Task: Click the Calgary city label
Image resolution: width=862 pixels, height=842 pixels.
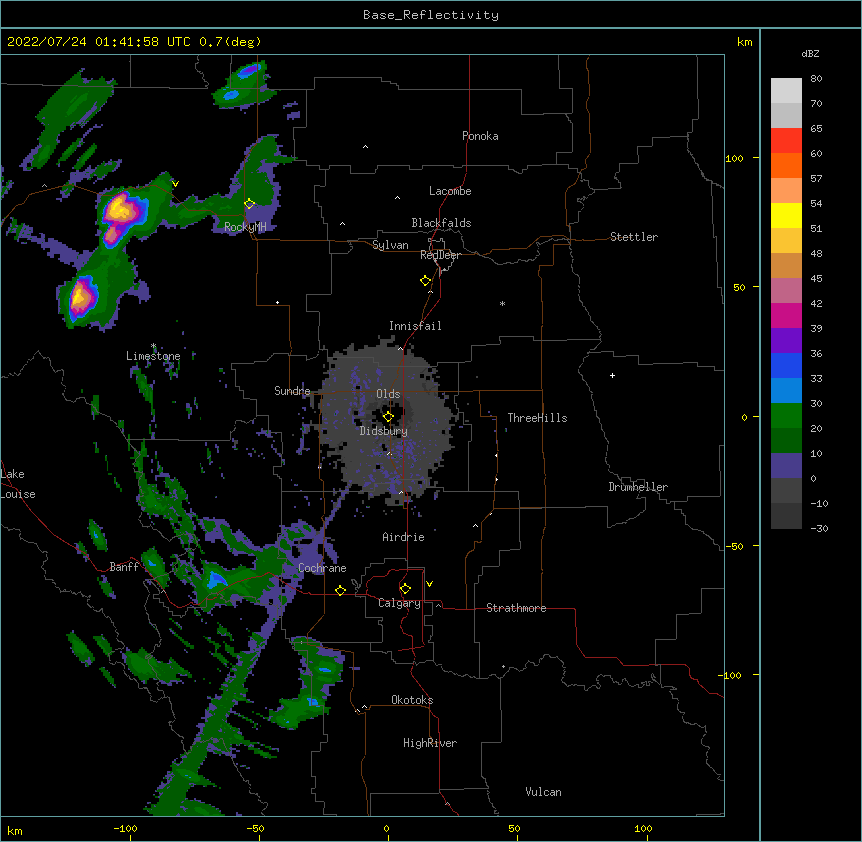Action: tap(399, 603)
